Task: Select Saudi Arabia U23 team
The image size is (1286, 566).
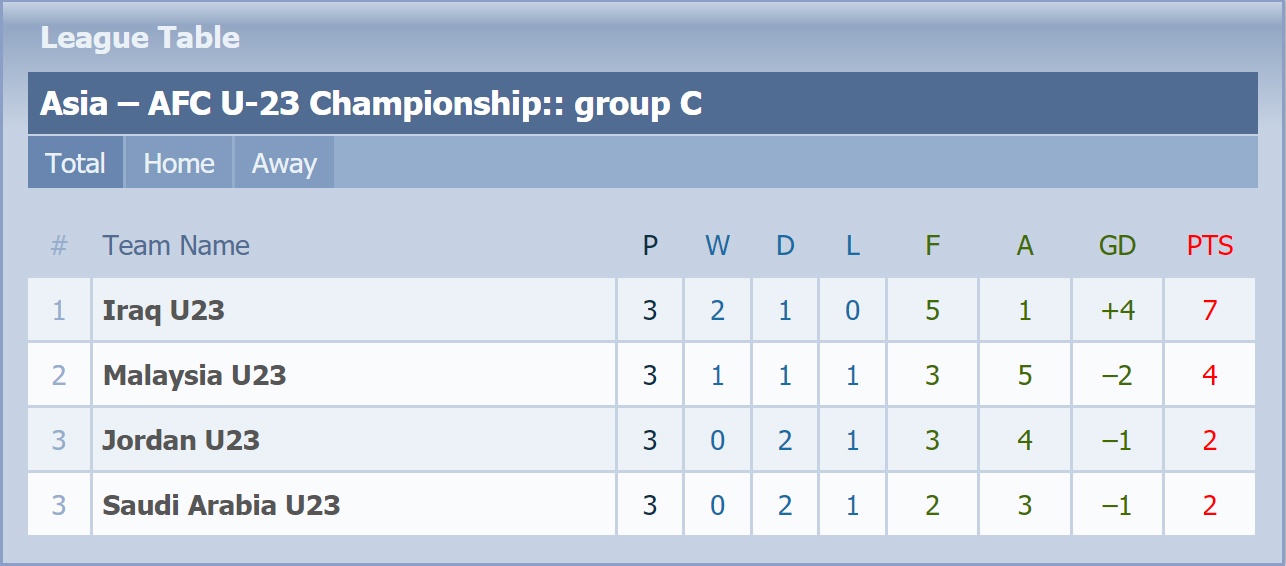Action: (x=221, y=505)
